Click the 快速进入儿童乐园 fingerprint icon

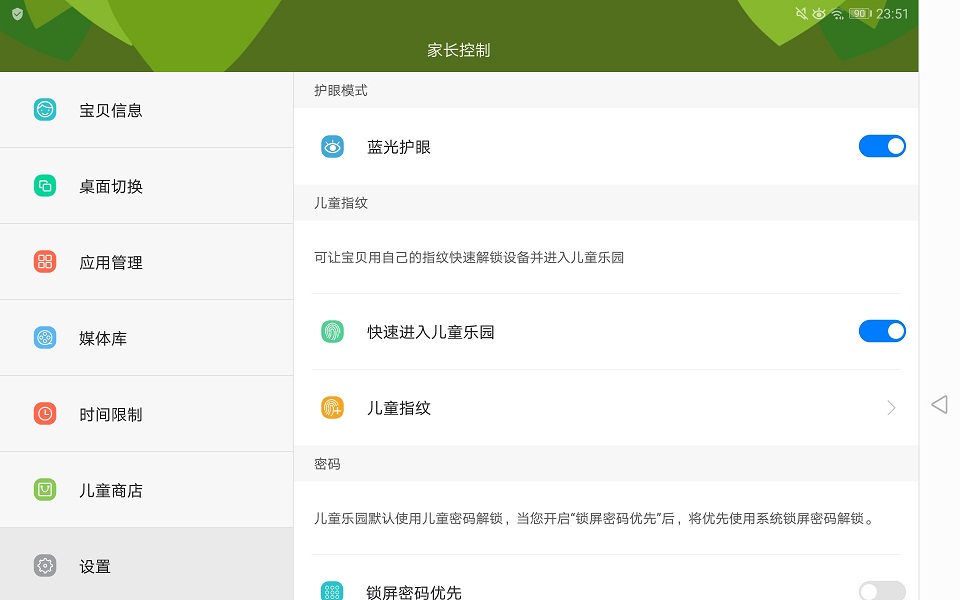(x=332, y=331)
